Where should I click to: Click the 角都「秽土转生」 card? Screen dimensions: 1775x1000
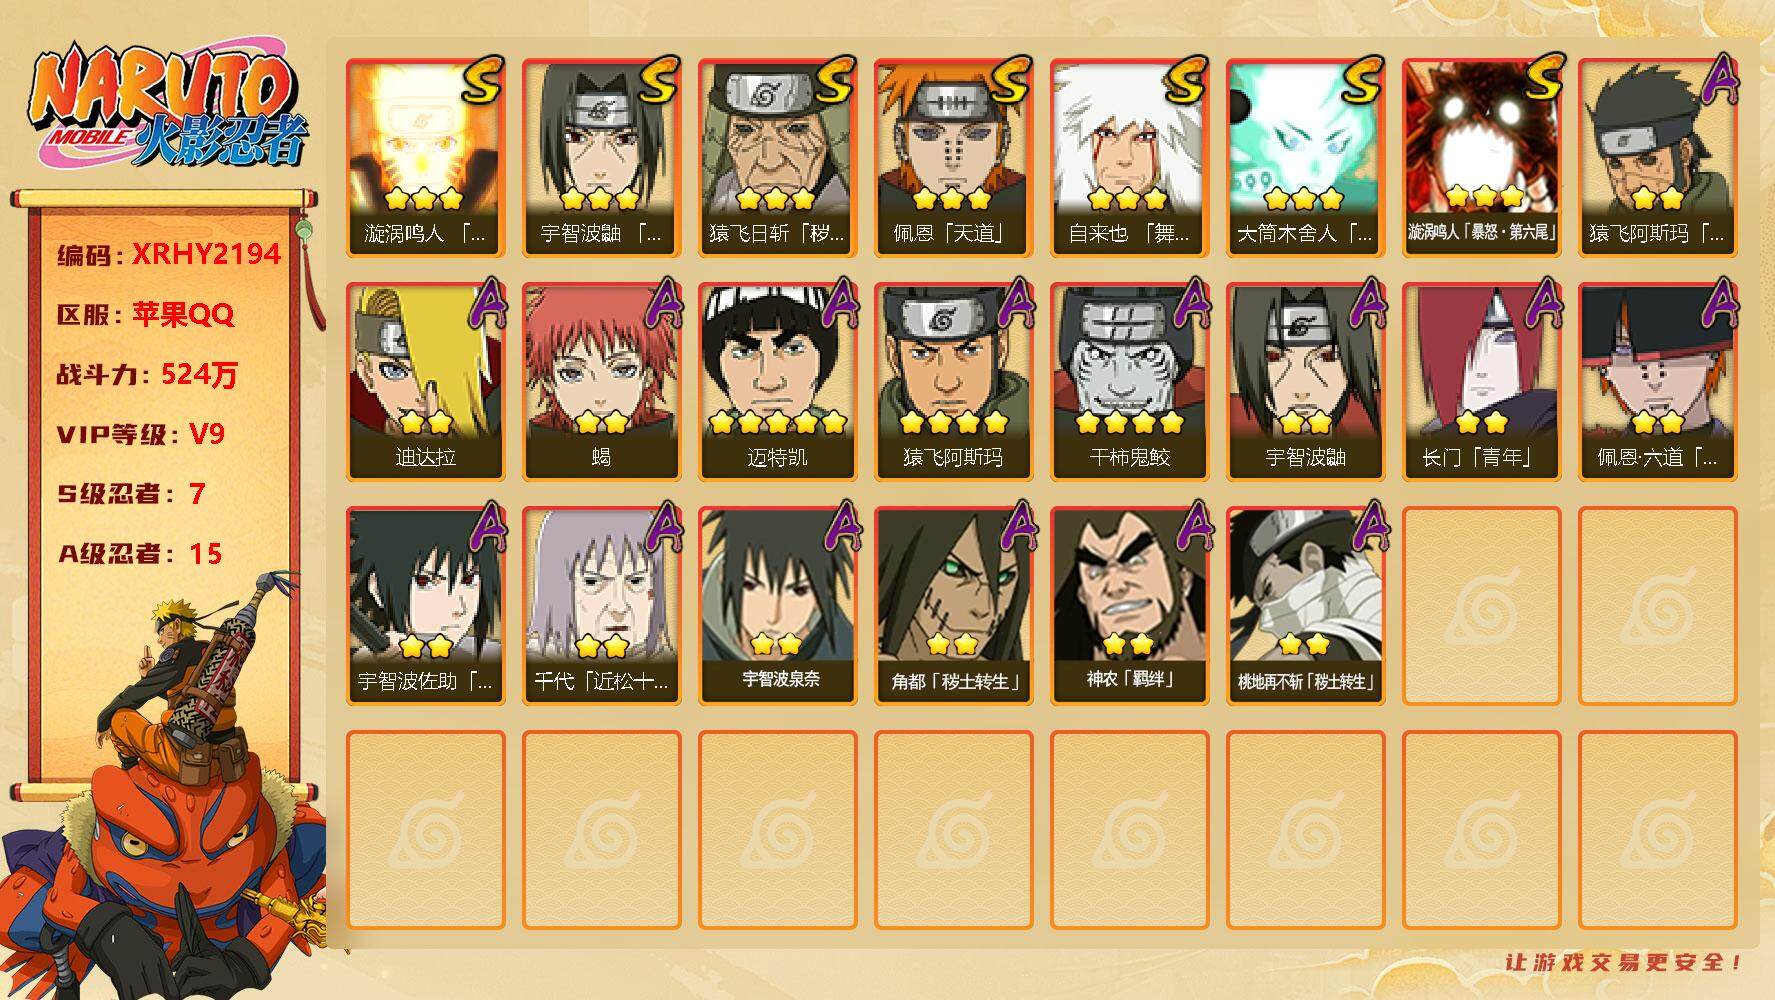pos(953,606)
